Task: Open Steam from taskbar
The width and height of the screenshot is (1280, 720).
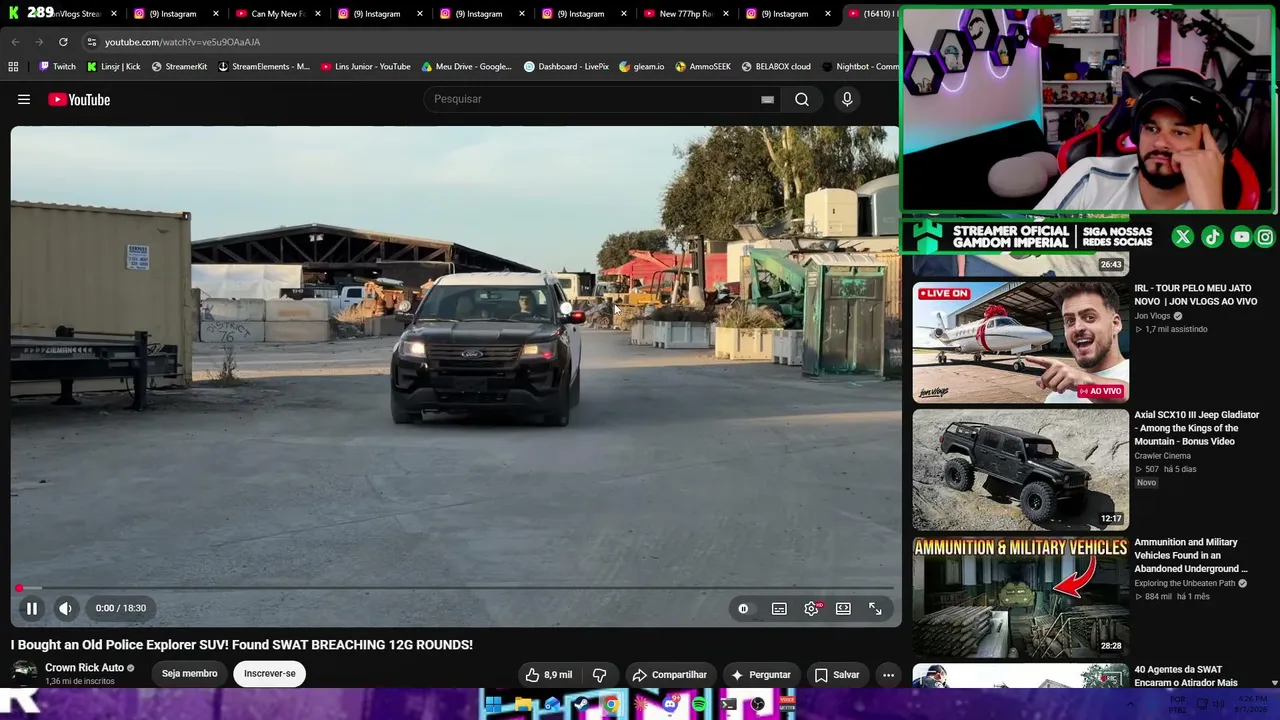Action: (581, 705)
